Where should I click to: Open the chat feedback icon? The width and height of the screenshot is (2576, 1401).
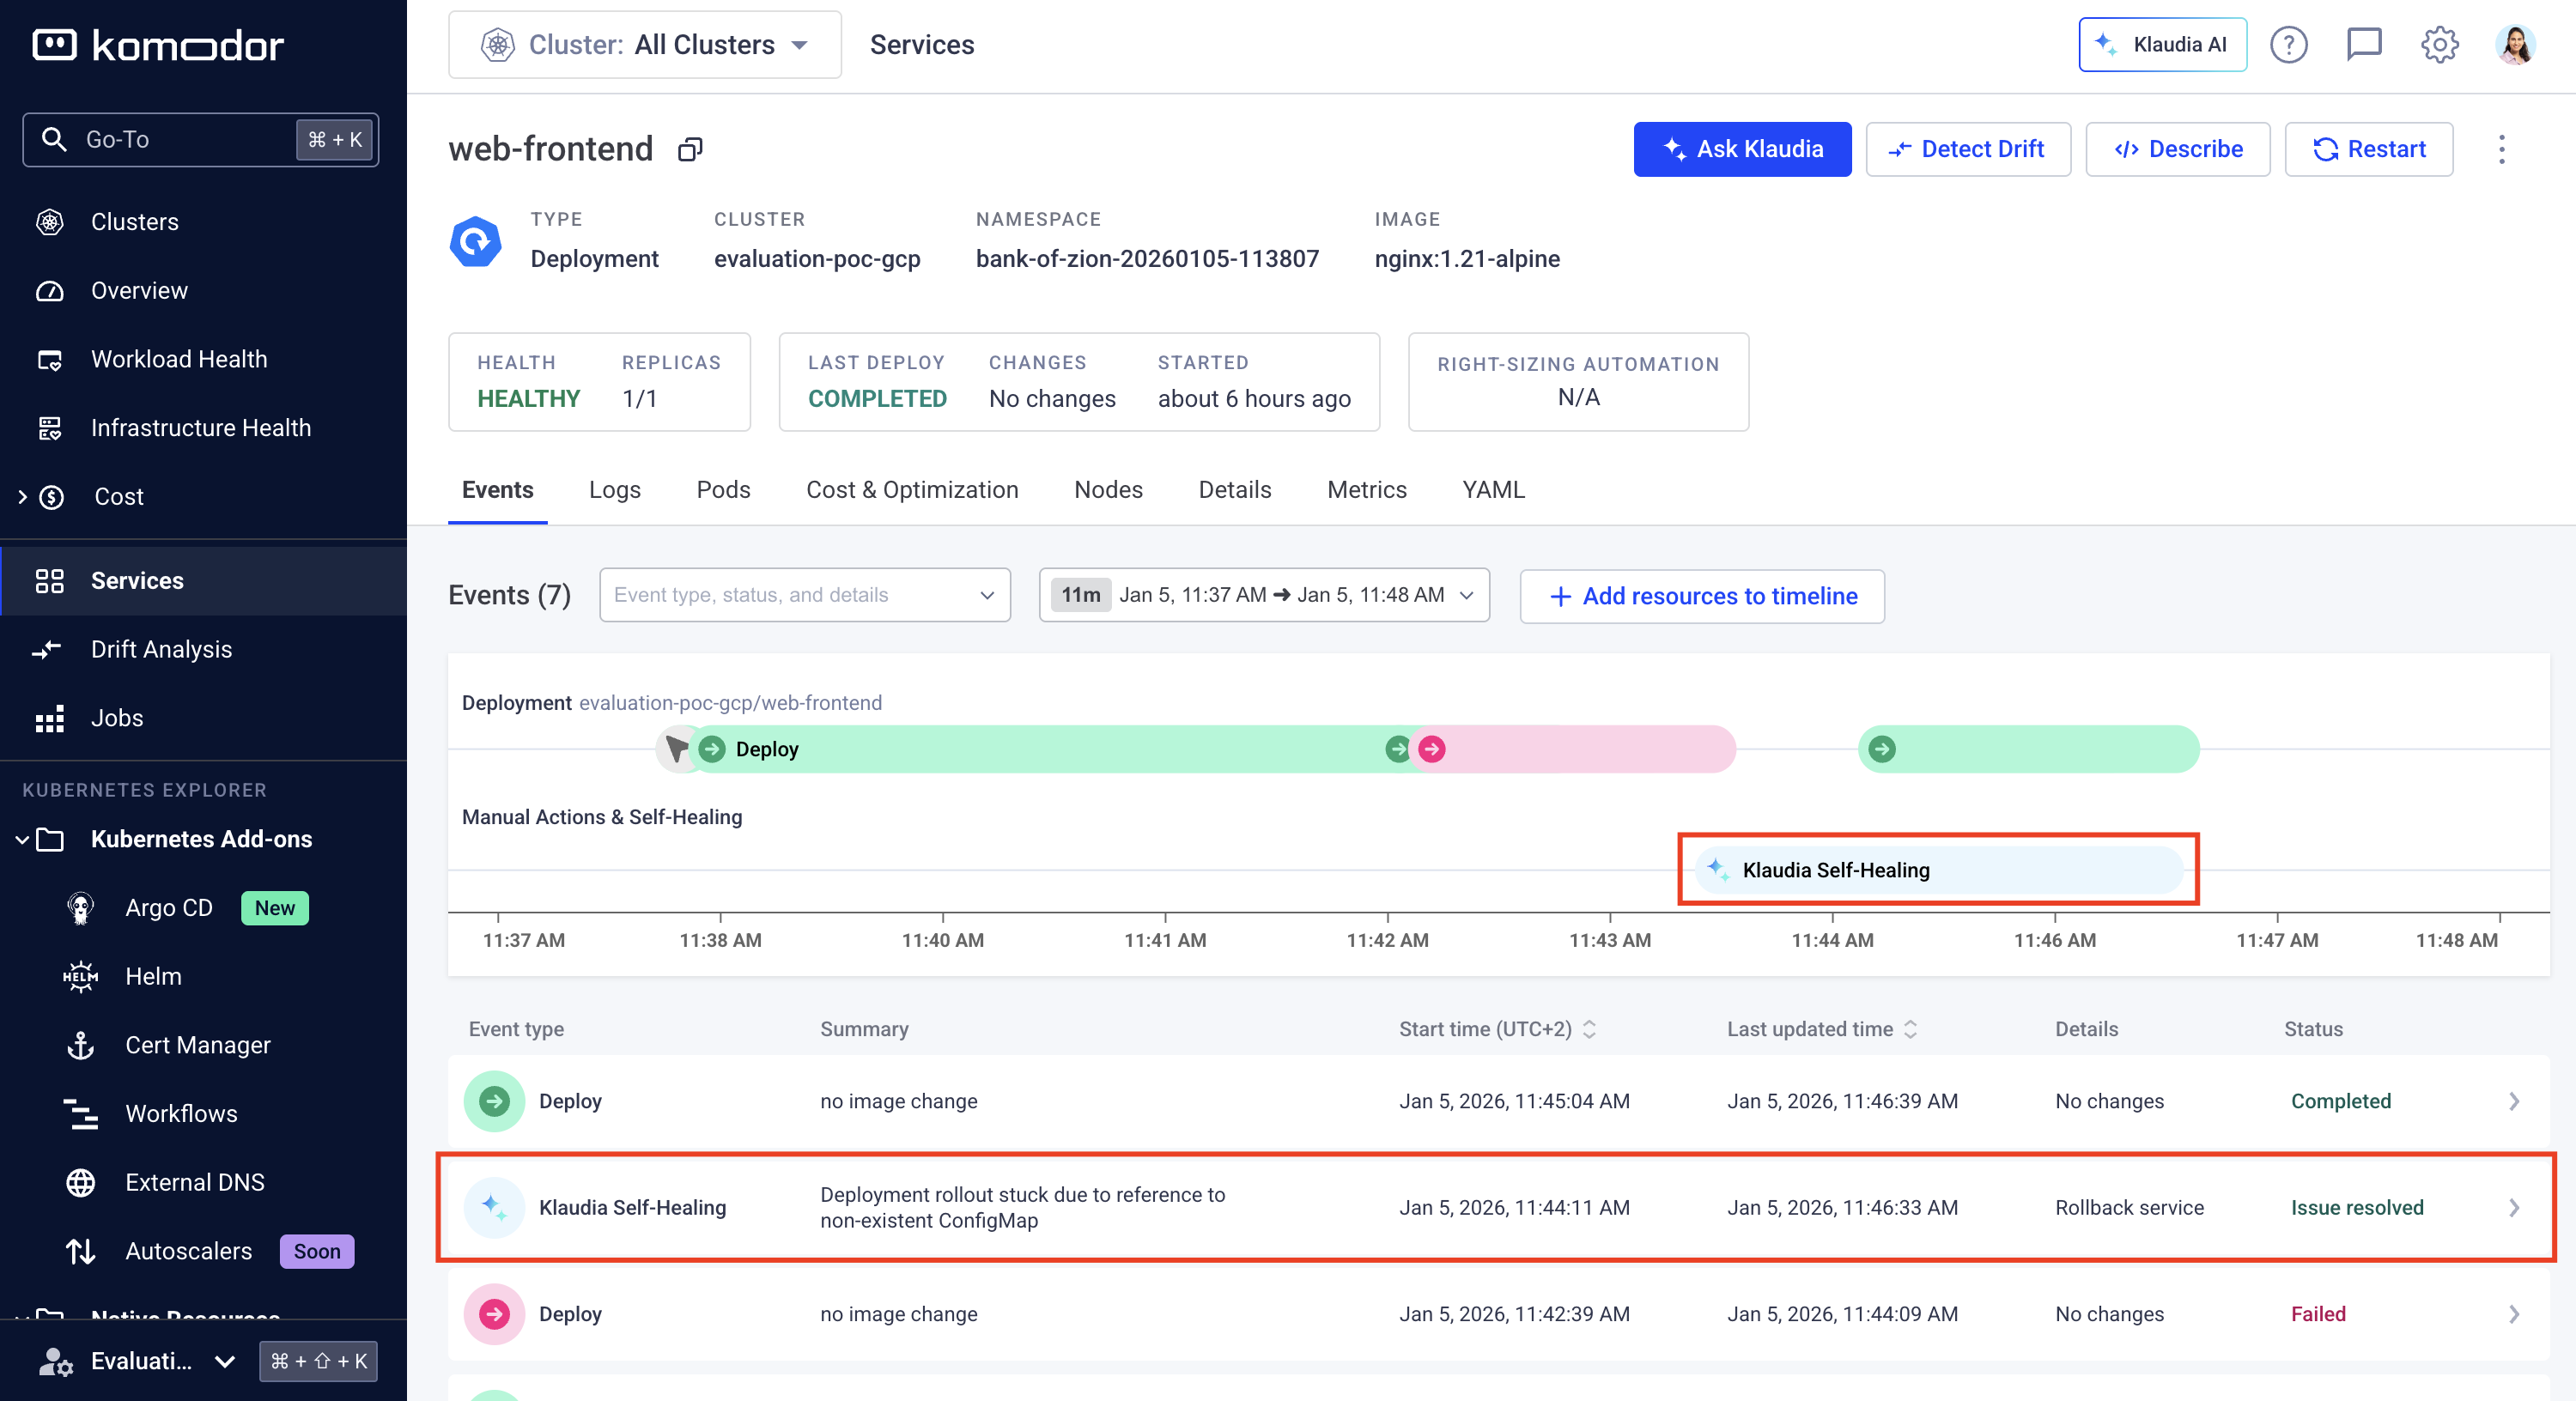tap(2364, 45)
